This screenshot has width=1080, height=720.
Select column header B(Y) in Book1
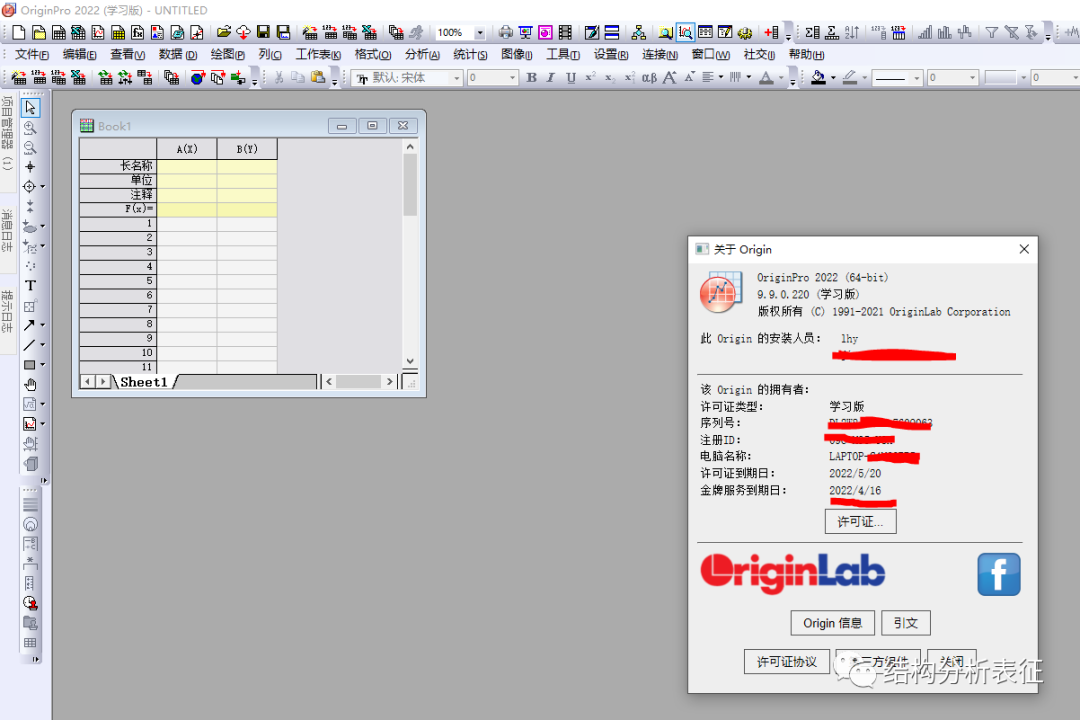click(x=247, y=149)
